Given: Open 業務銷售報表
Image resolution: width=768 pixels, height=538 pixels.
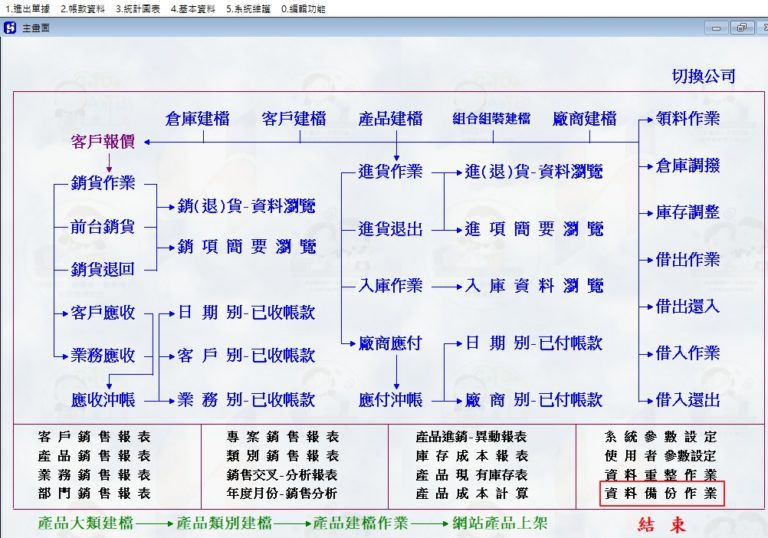Looking at the screenshot, I should pos(95,475).
